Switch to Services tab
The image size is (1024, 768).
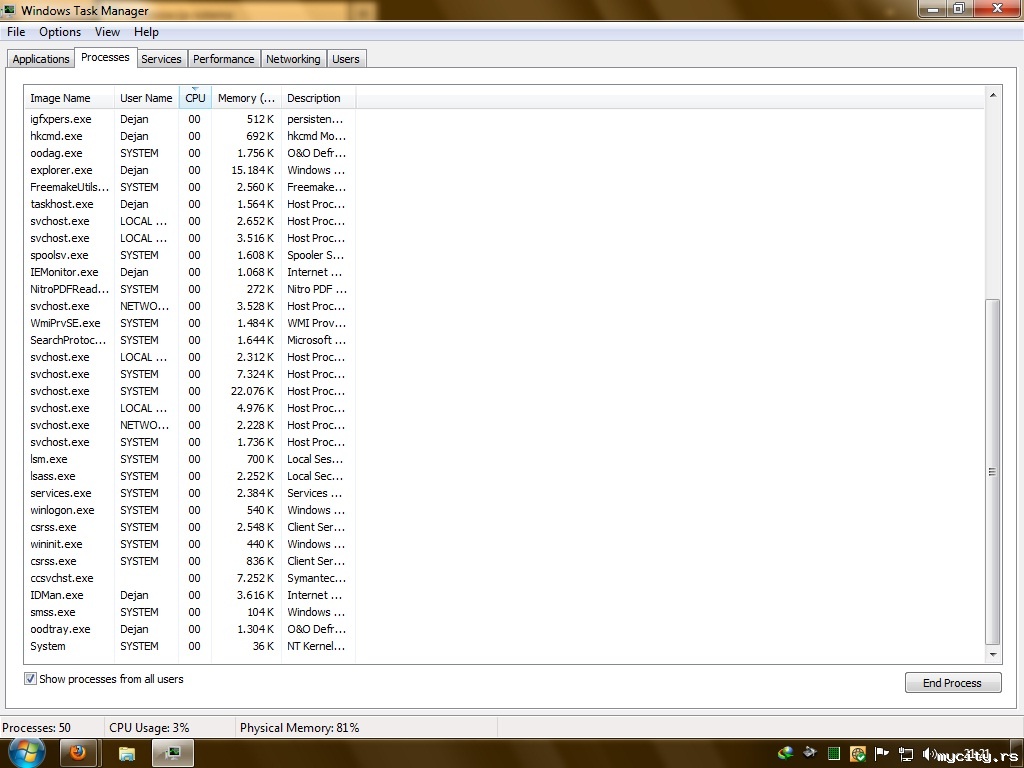[161, 59]
